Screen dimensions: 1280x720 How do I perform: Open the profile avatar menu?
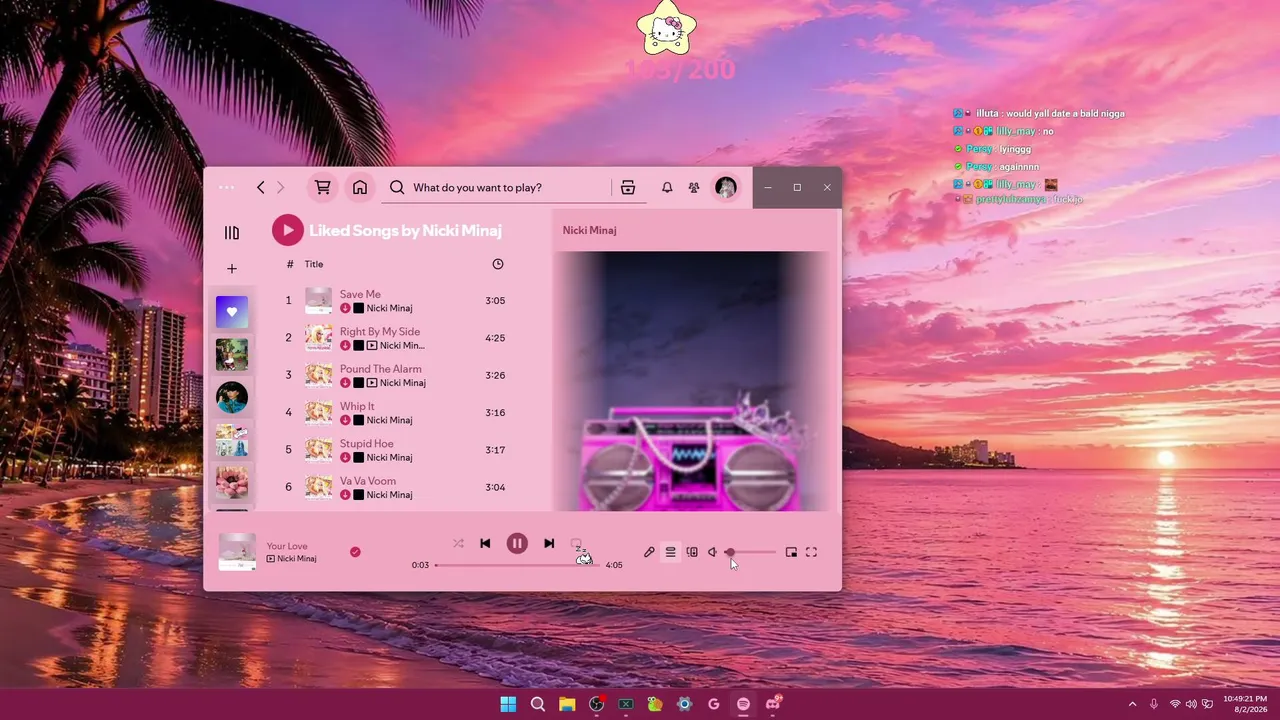pos(726,187)
